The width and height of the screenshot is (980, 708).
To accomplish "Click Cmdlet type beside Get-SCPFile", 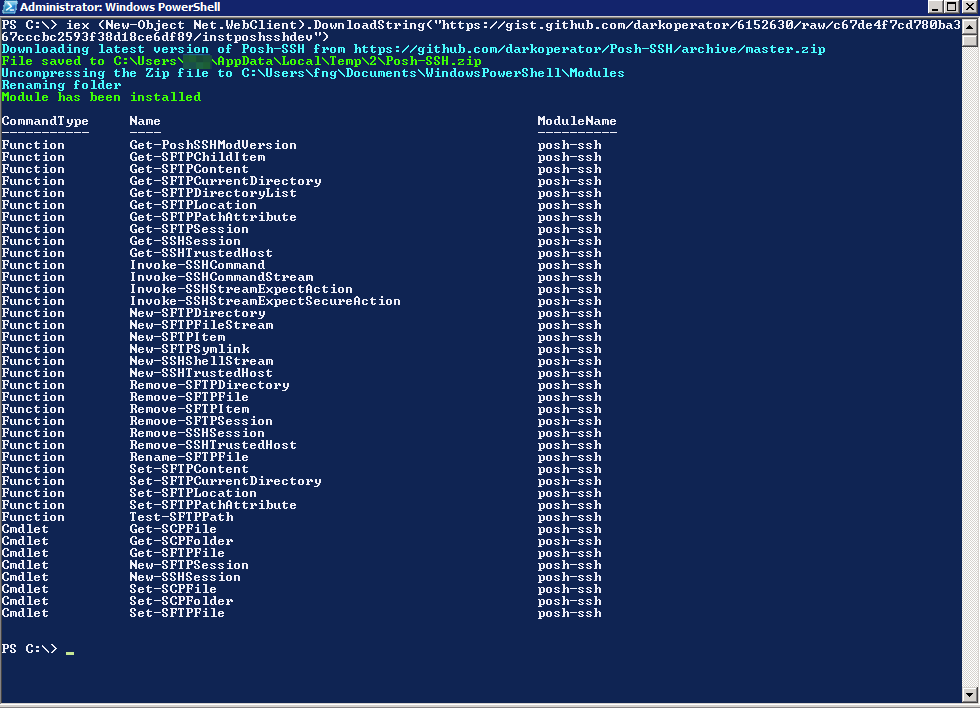I will (25, 529).
